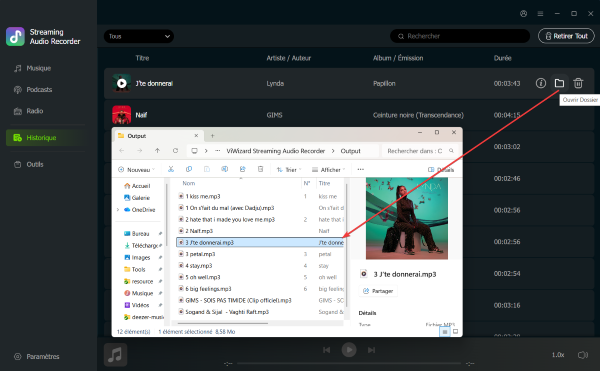Expand the Tous filter dropdown

point(139,36)
